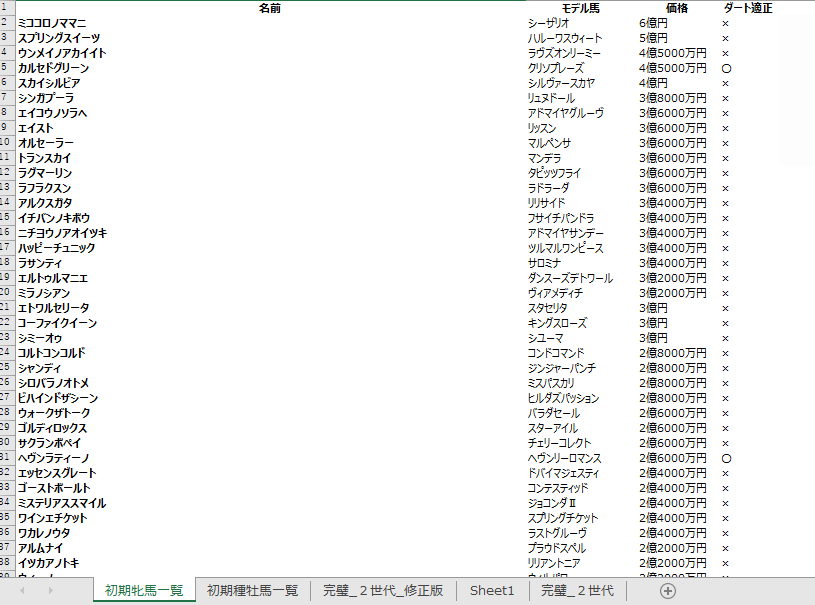
Task: Select the 初期牝馬一覧 sheet tab
Action: point(144,590)
